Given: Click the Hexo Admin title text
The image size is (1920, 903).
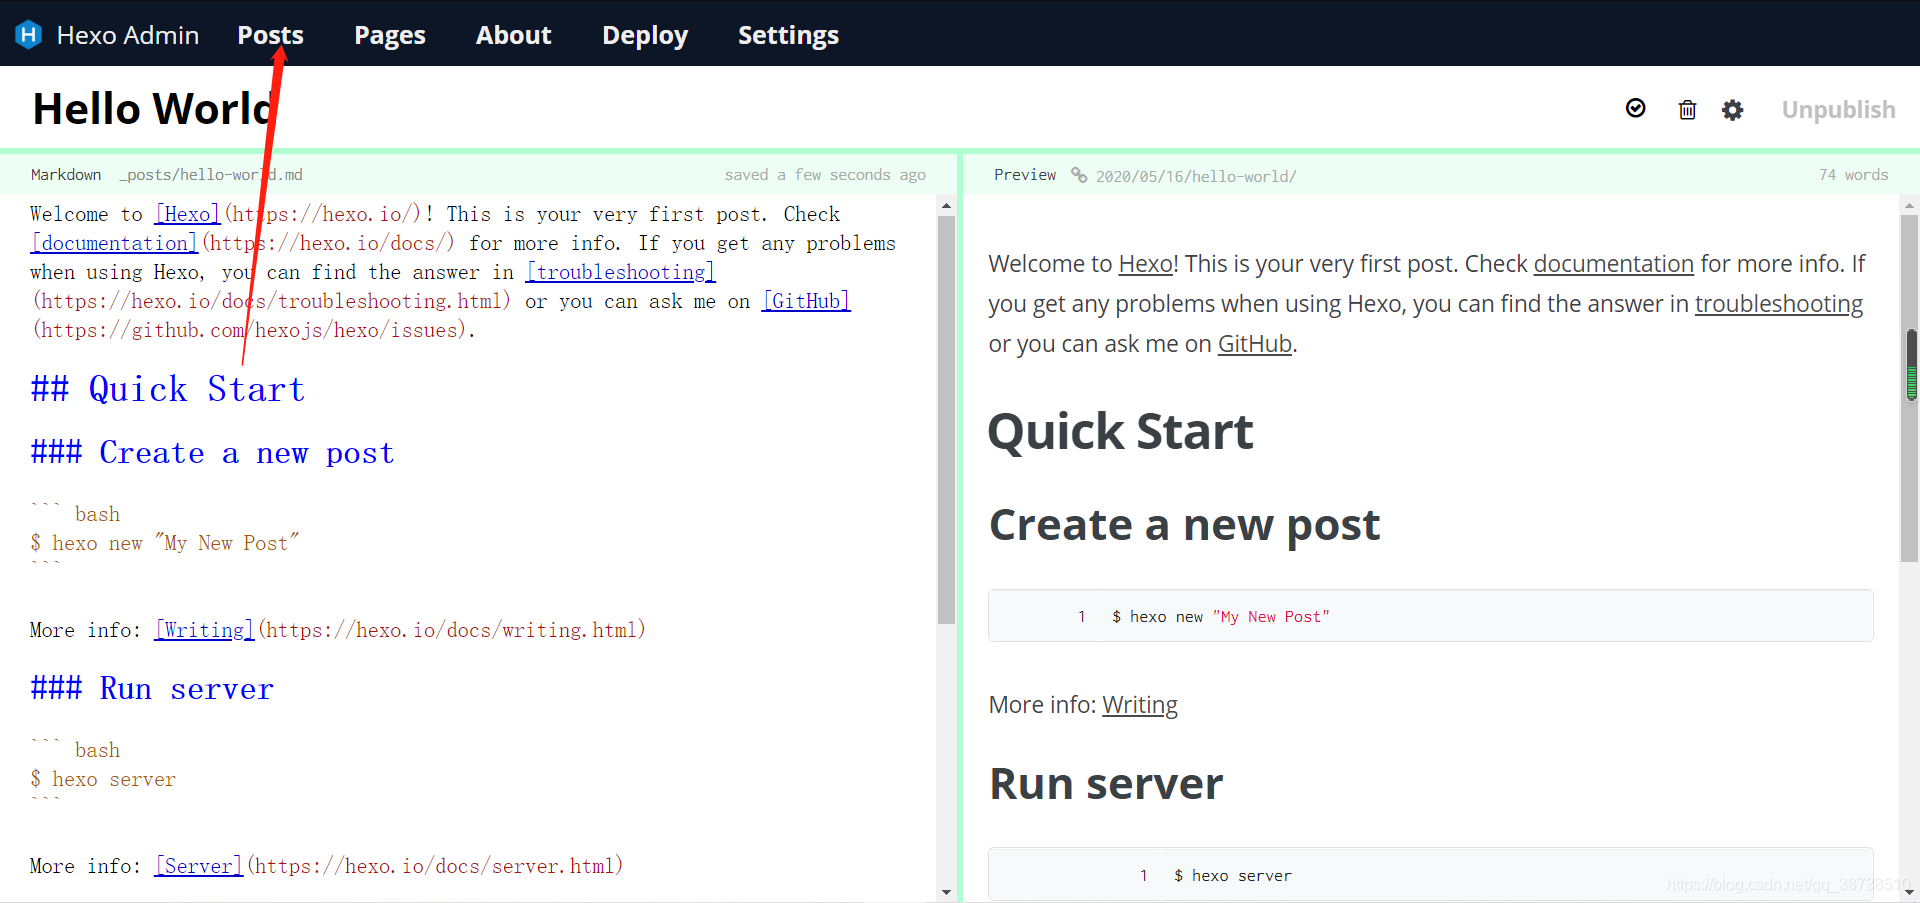Looking at the screenshot, I should click(128, 35).
